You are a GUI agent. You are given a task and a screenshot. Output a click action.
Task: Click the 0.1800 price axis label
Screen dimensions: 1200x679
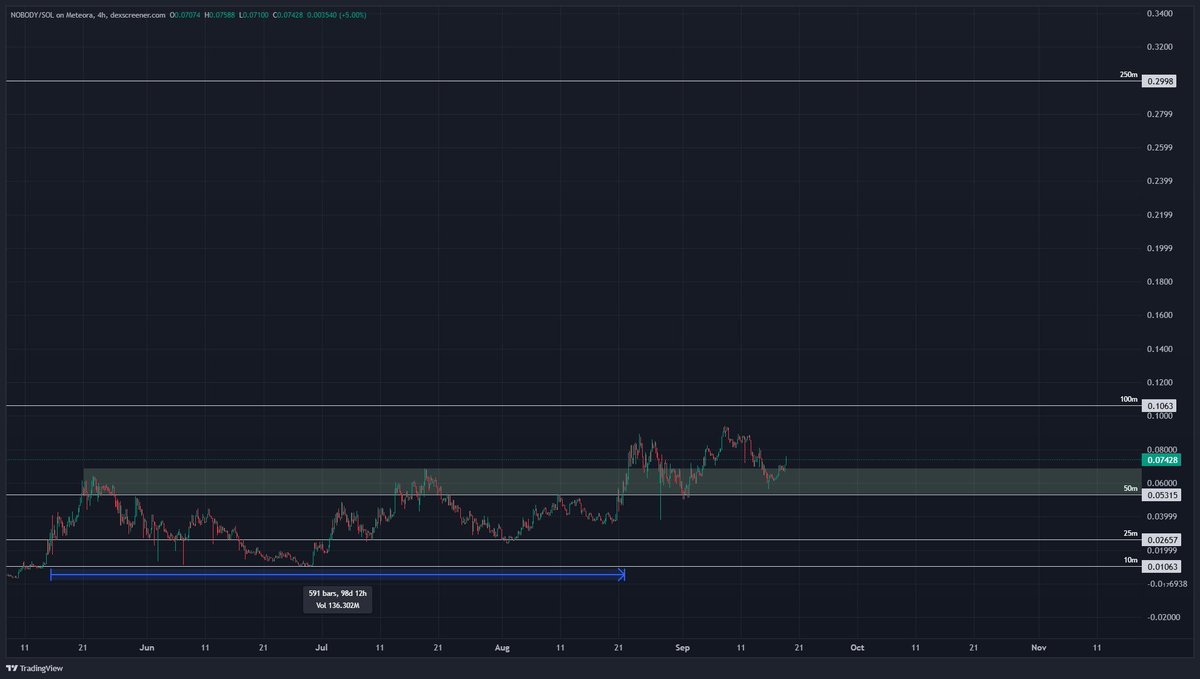[1161, 282]
